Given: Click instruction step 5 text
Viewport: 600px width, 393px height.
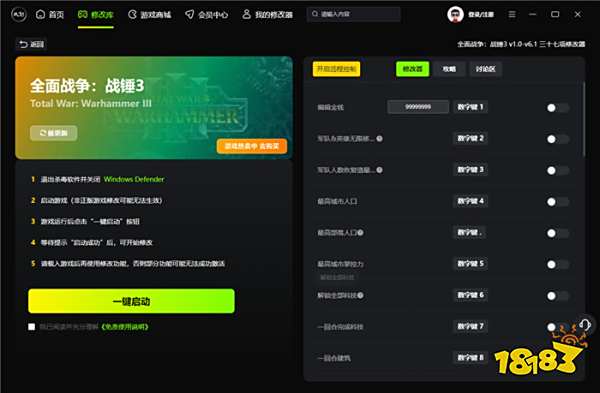Looking at the screenshot, I should point(133,264).
